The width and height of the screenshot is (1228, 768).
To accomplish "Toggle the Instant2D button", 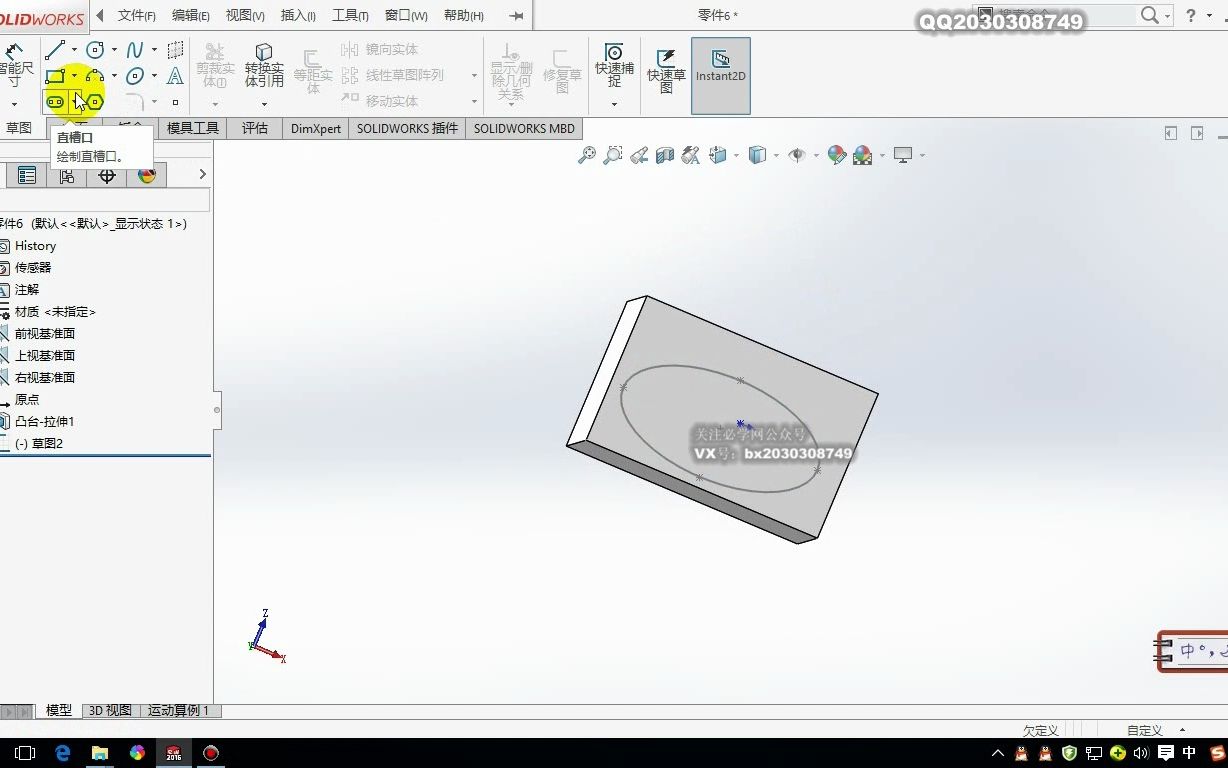I will 720,75.
